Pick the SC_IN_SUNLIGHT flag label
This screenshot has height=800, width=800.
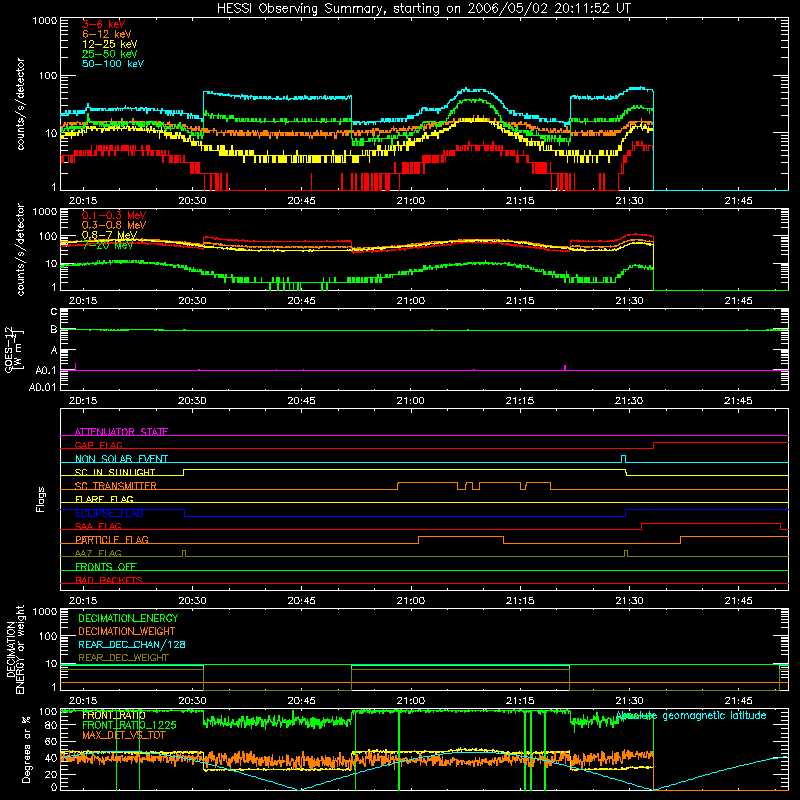[115, 472]
